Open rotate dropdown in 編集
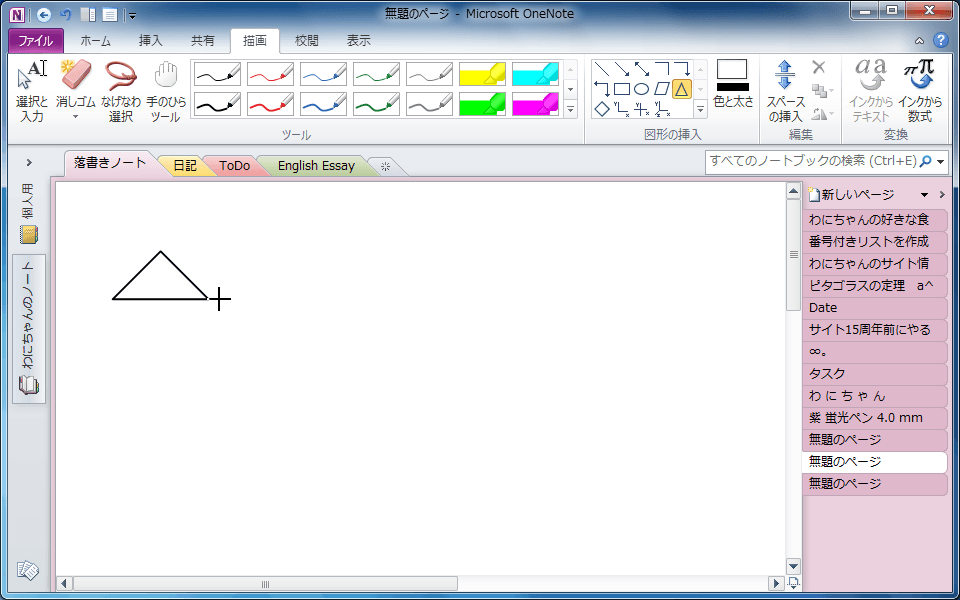The image size is (960, 600). 822,113
